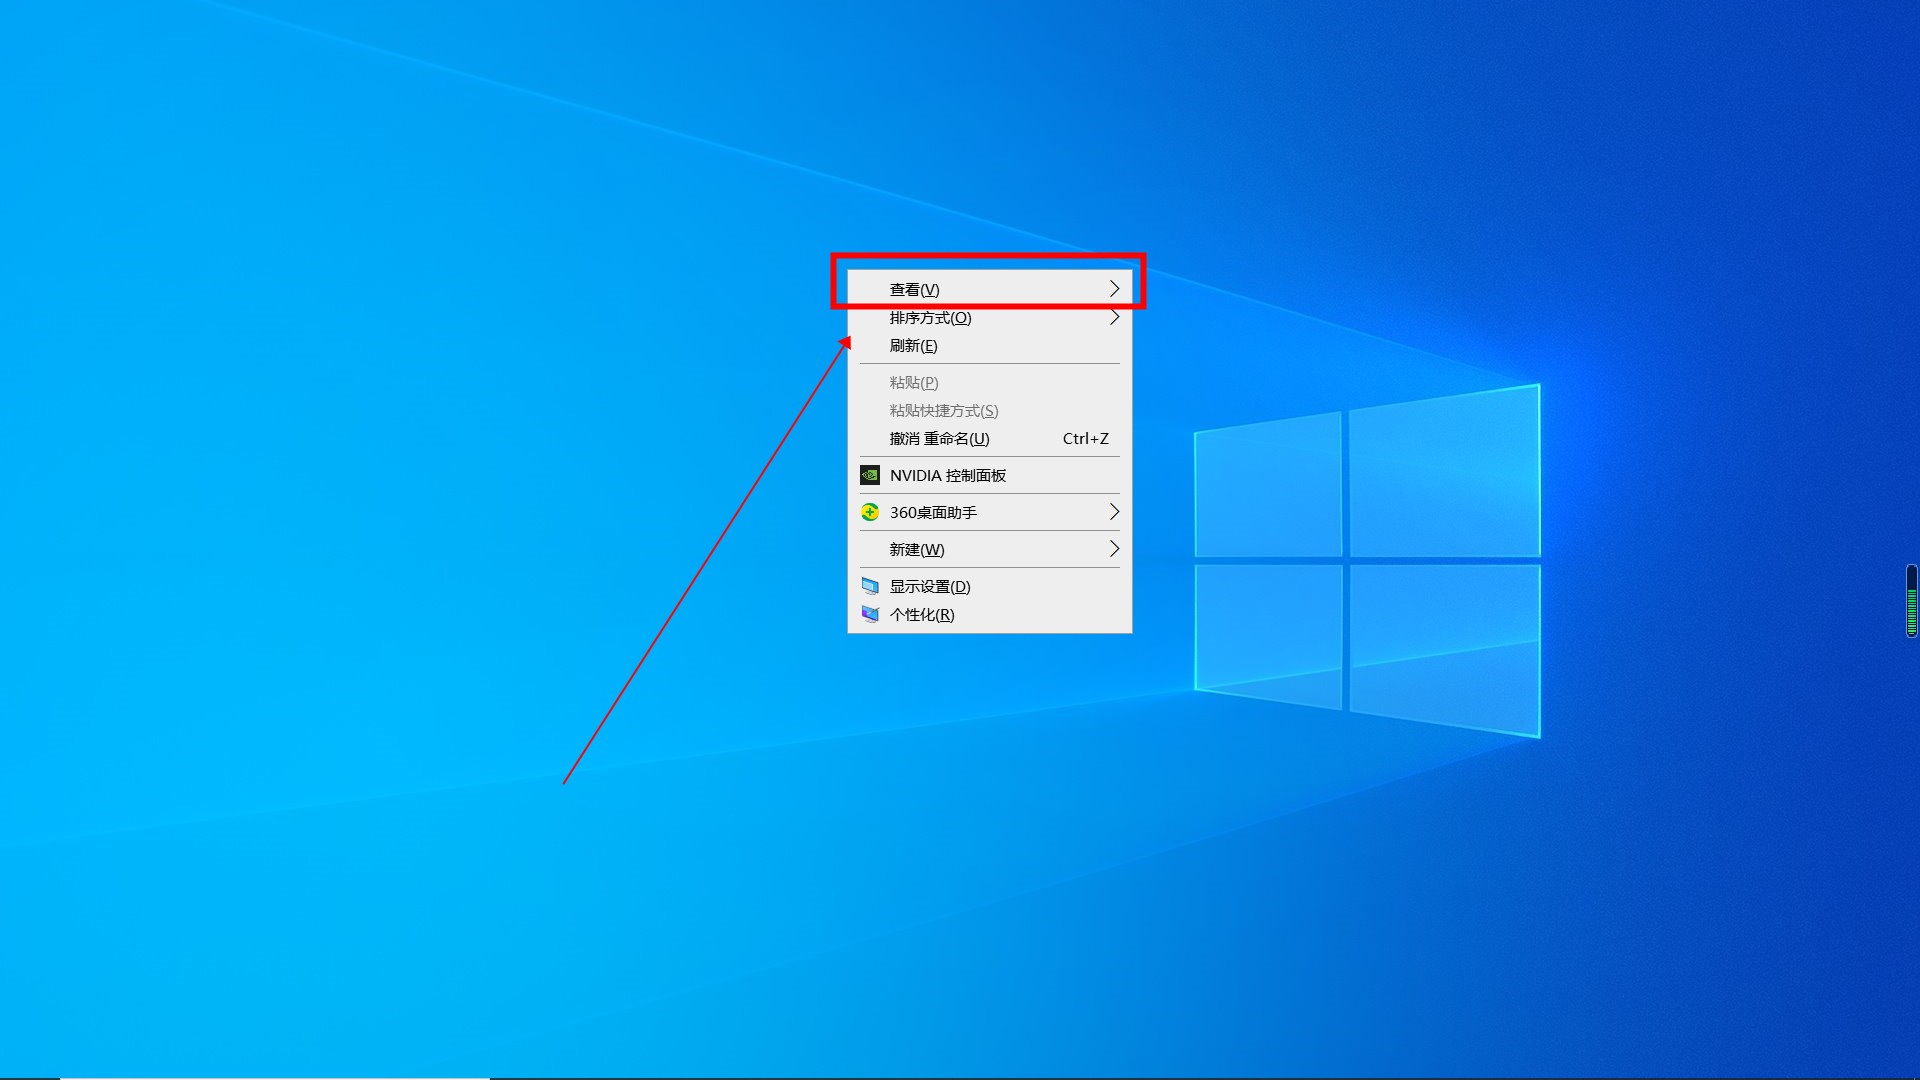Image resolution: width=1920 pixels, height=1080 pixels.
Task: Select 撤销 重命名(U) with Ctrl+Z
Action: pyautogui.click(x=989, y=438)
